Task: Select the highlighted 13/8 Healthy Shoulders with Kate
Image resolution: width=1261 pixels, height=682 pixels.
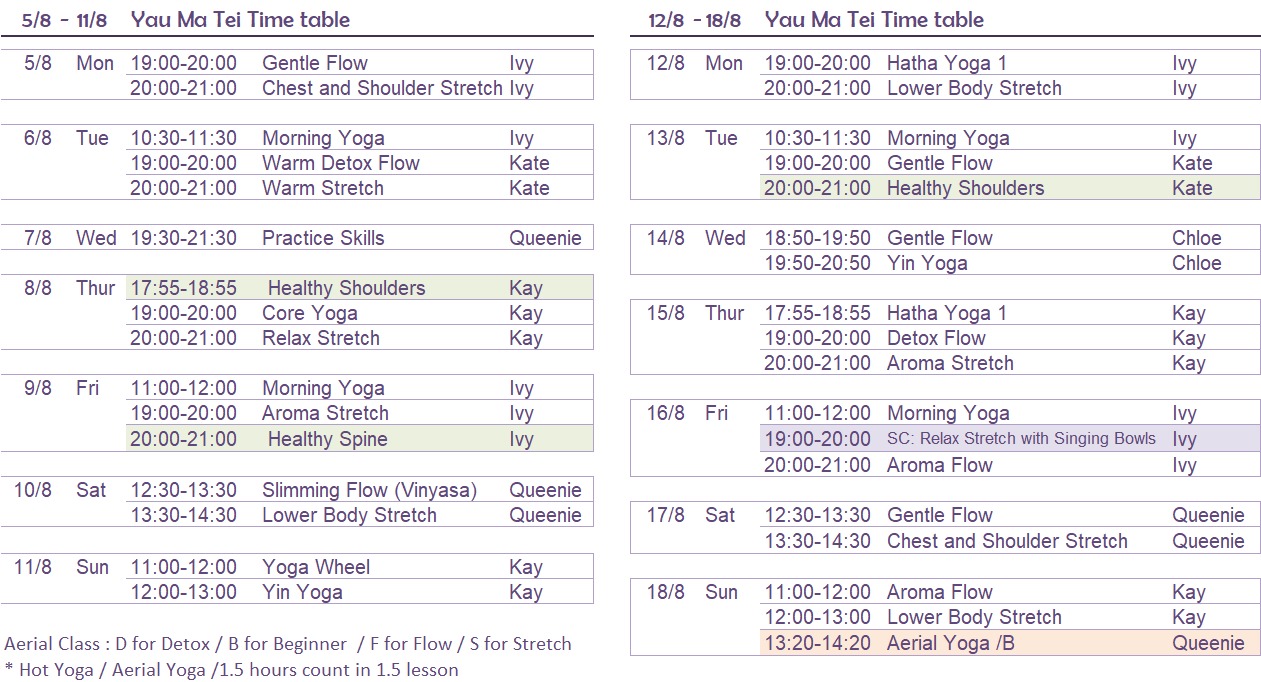Action: 1010,188
